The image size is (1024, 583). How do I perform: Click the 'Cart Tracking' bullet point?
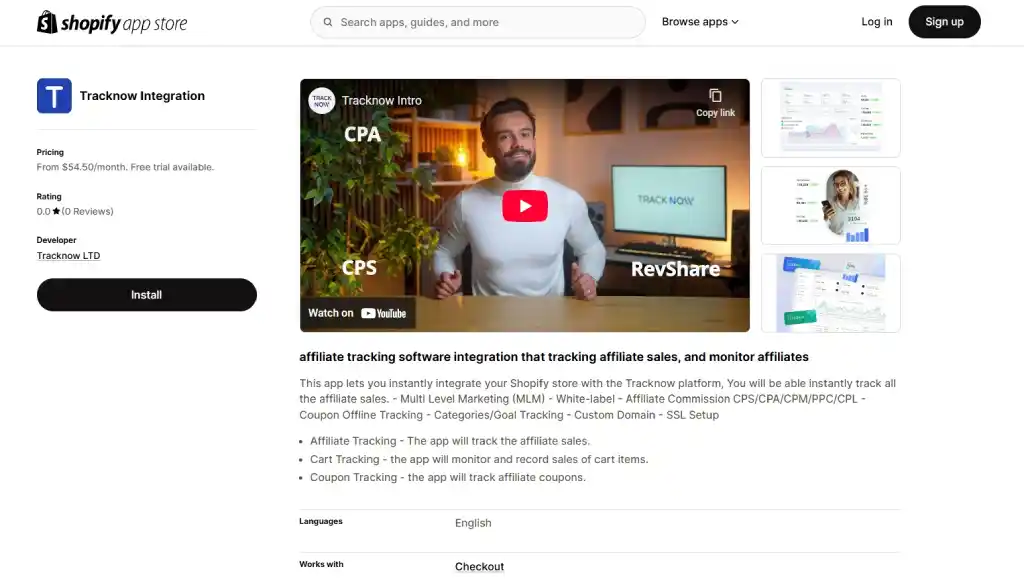pyautogui.click(x=479, y=459)
